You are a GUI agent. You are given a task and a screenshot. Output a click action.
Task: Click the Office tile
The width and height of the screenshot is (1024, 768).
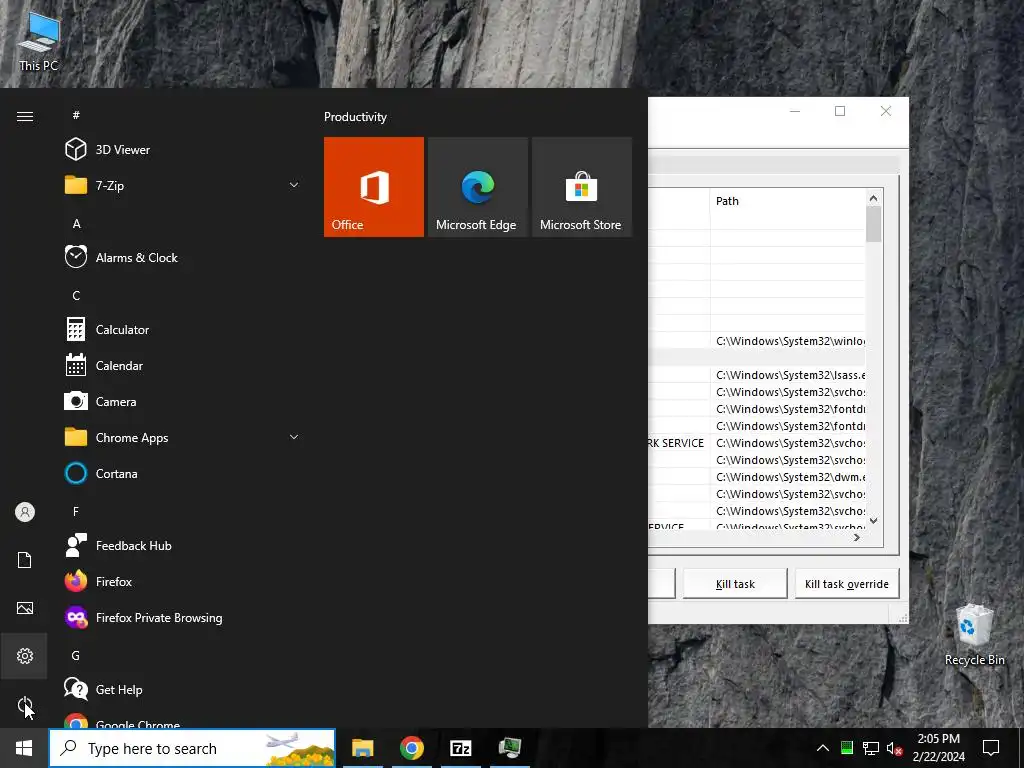(374, 187)
